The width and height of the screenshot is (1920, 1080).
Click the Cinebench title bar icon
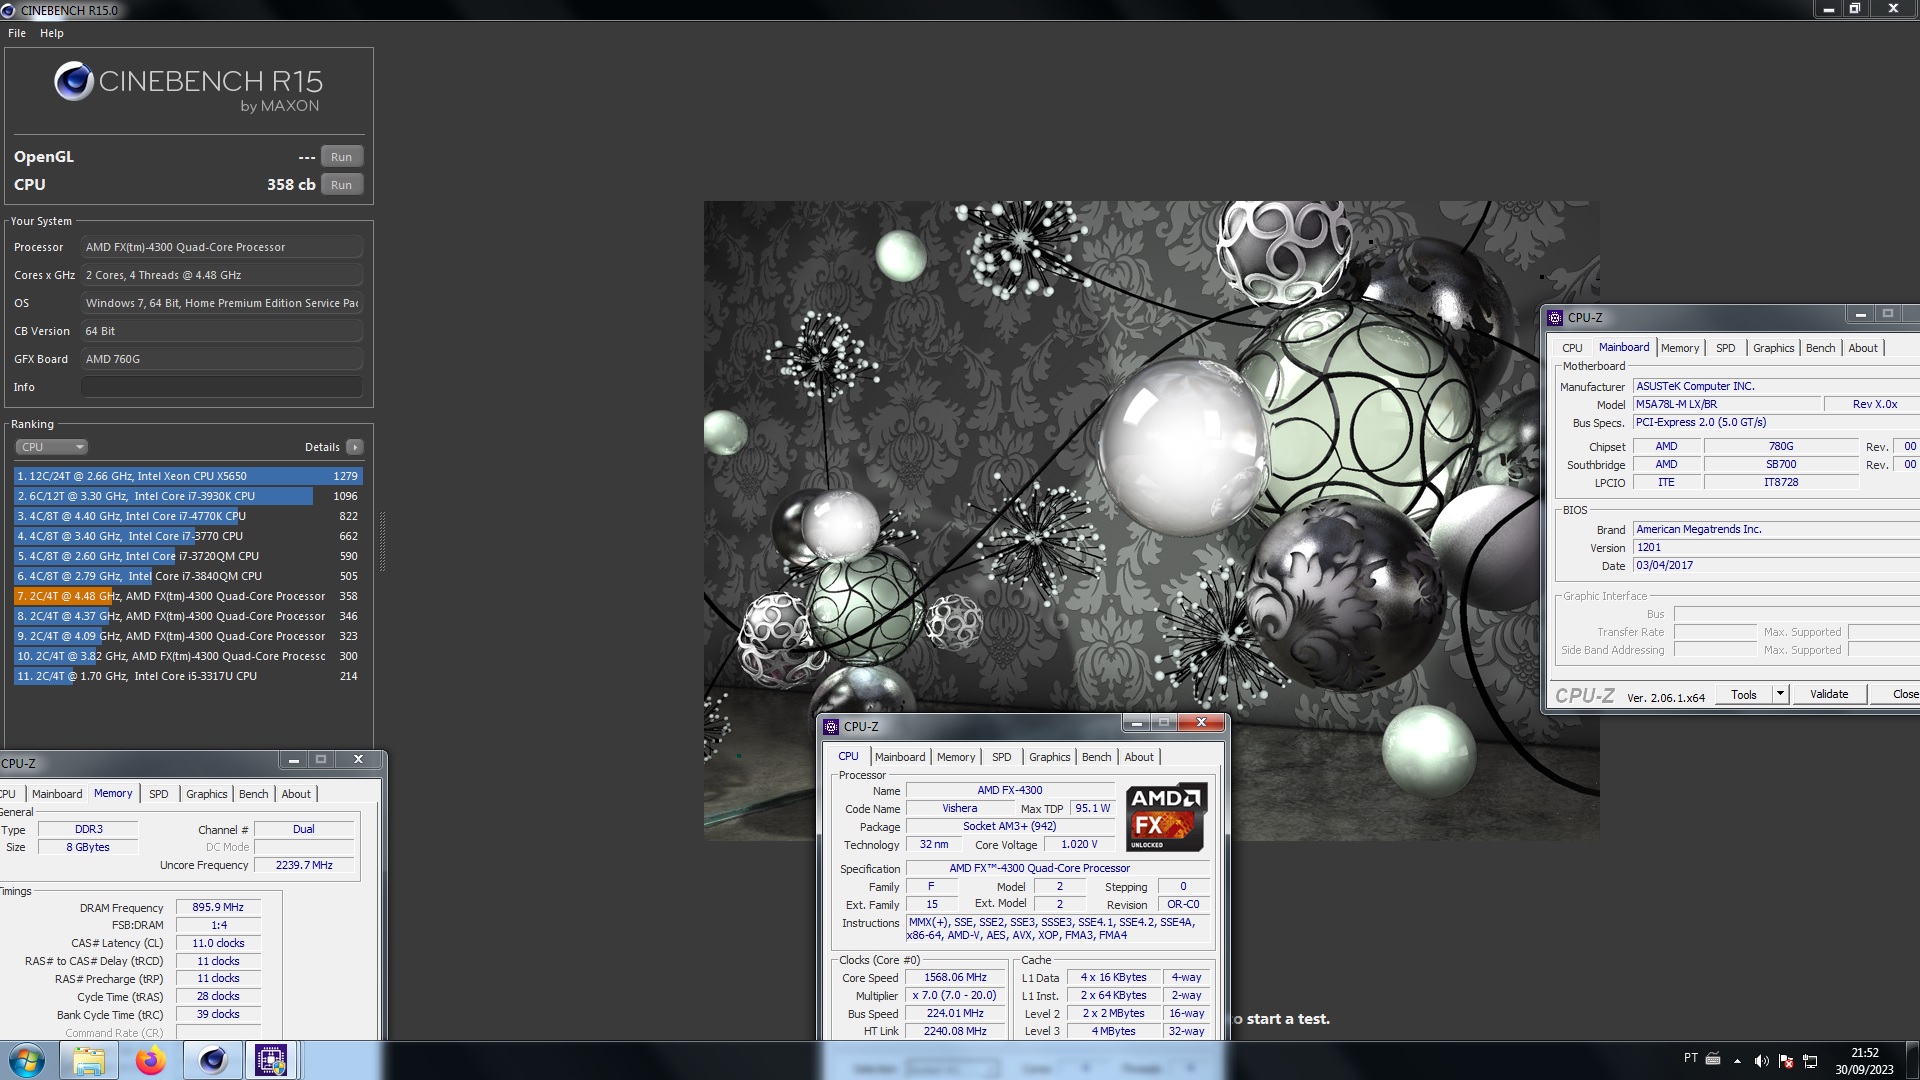coord(8,10)
